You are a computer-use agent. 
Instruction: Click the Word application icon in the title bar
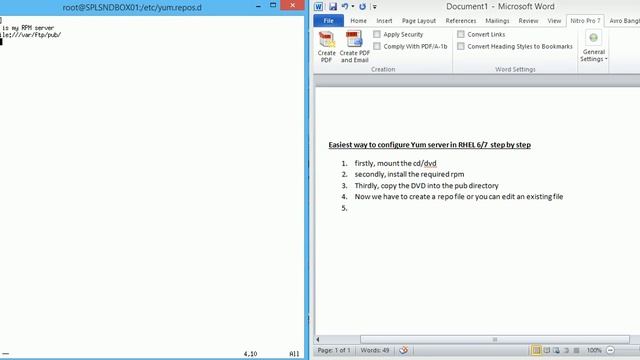click(x=318, y=7)
